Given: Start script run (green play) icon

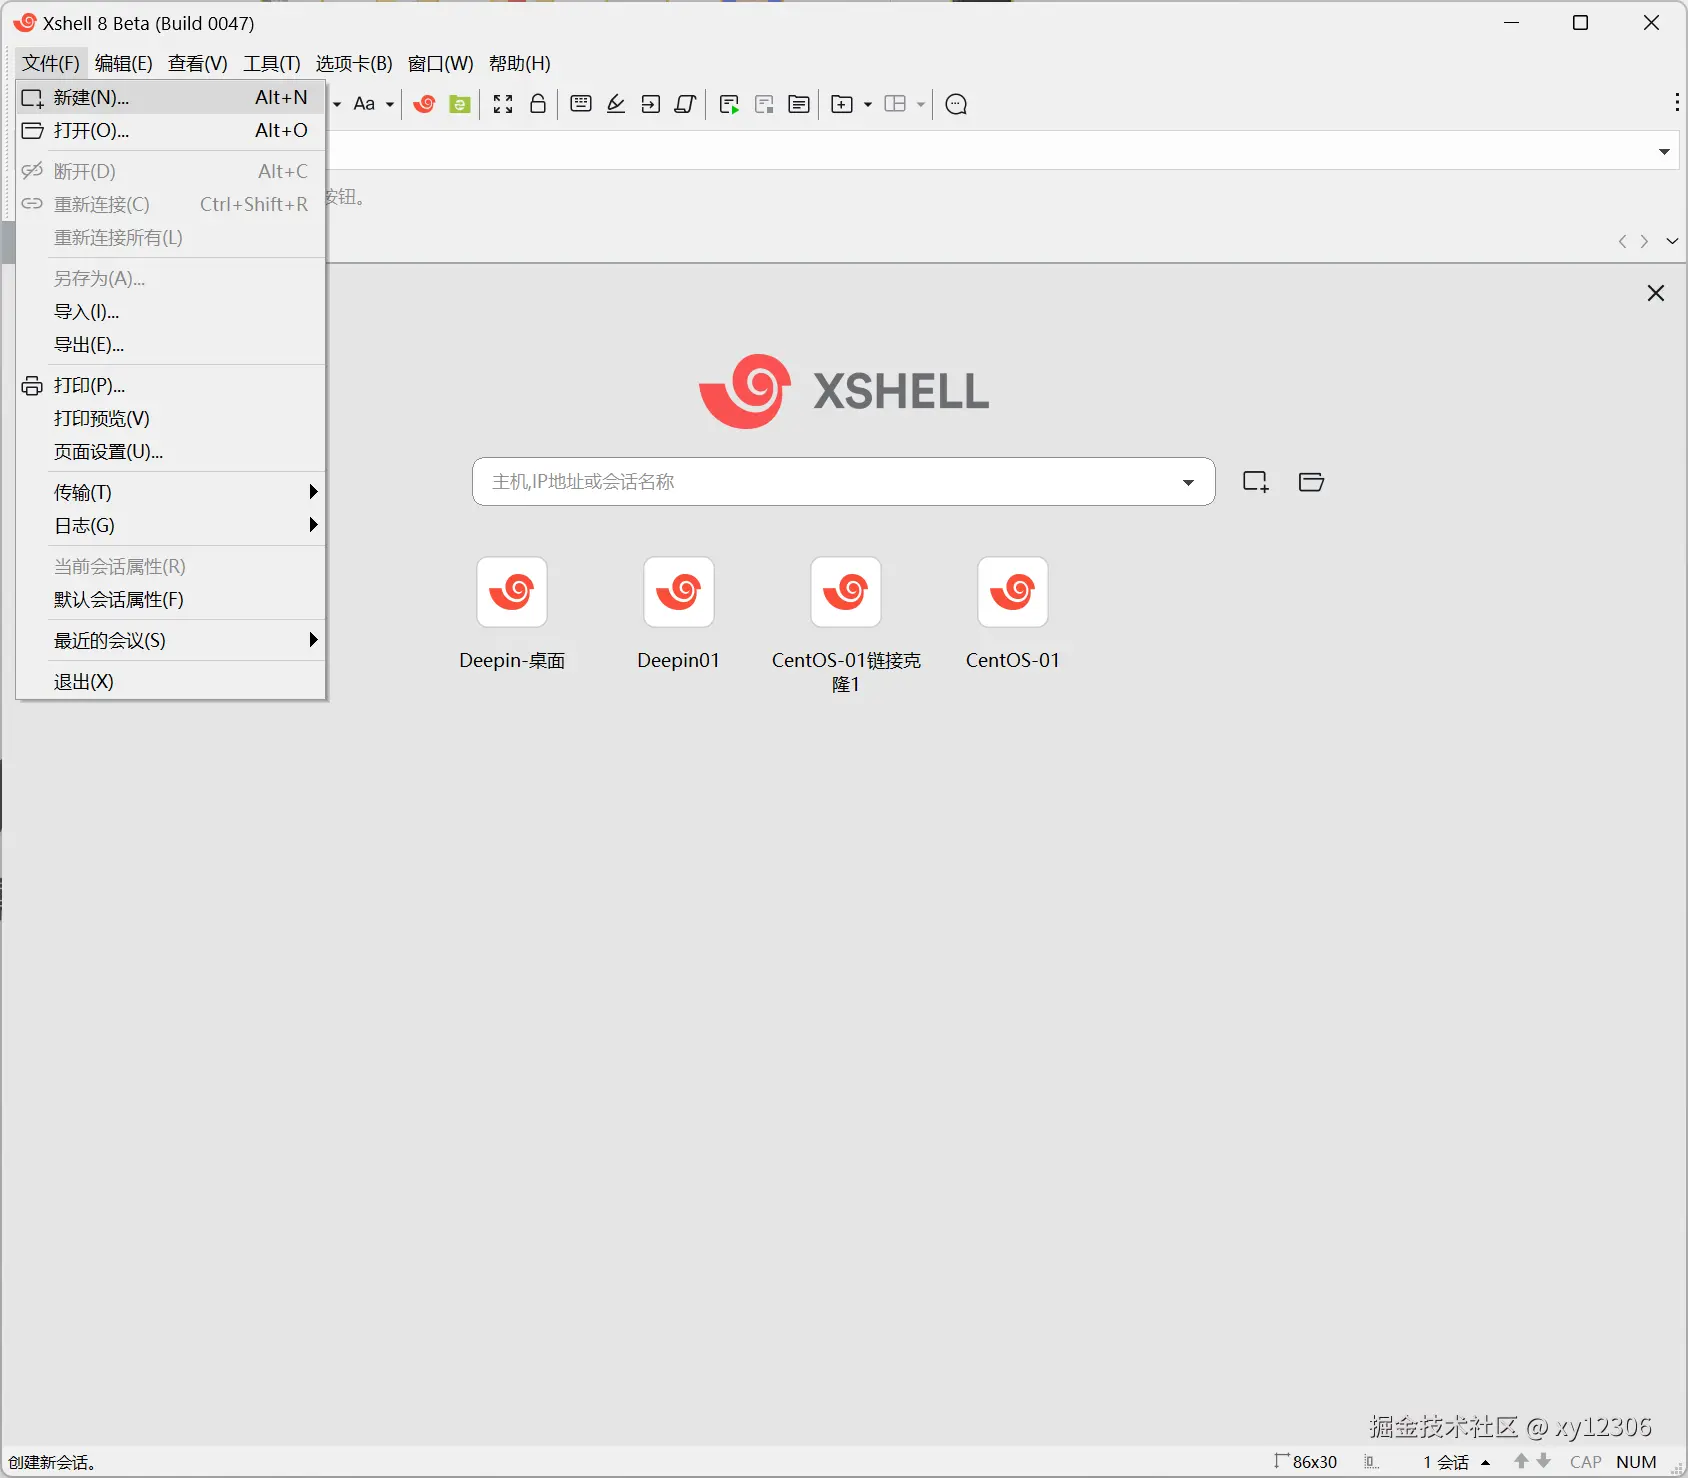Looking at the screenshot, I should pyautogui.click(x=729, y=104).
